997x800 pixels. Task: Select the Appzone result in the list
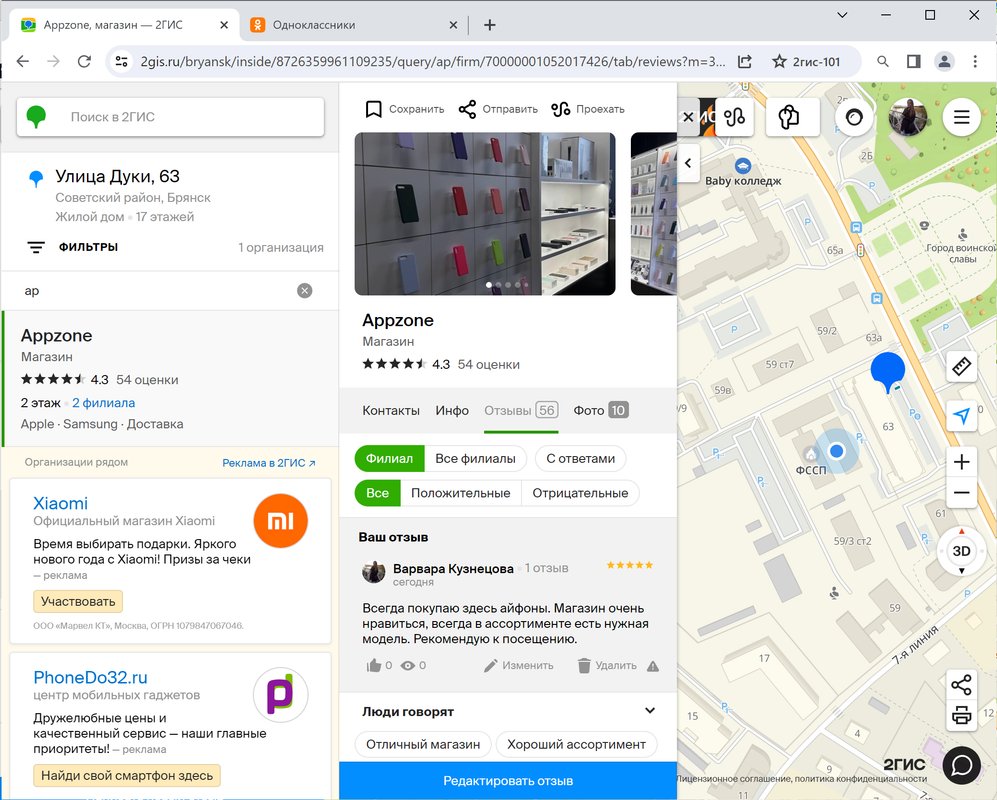[x=170, y=378]
